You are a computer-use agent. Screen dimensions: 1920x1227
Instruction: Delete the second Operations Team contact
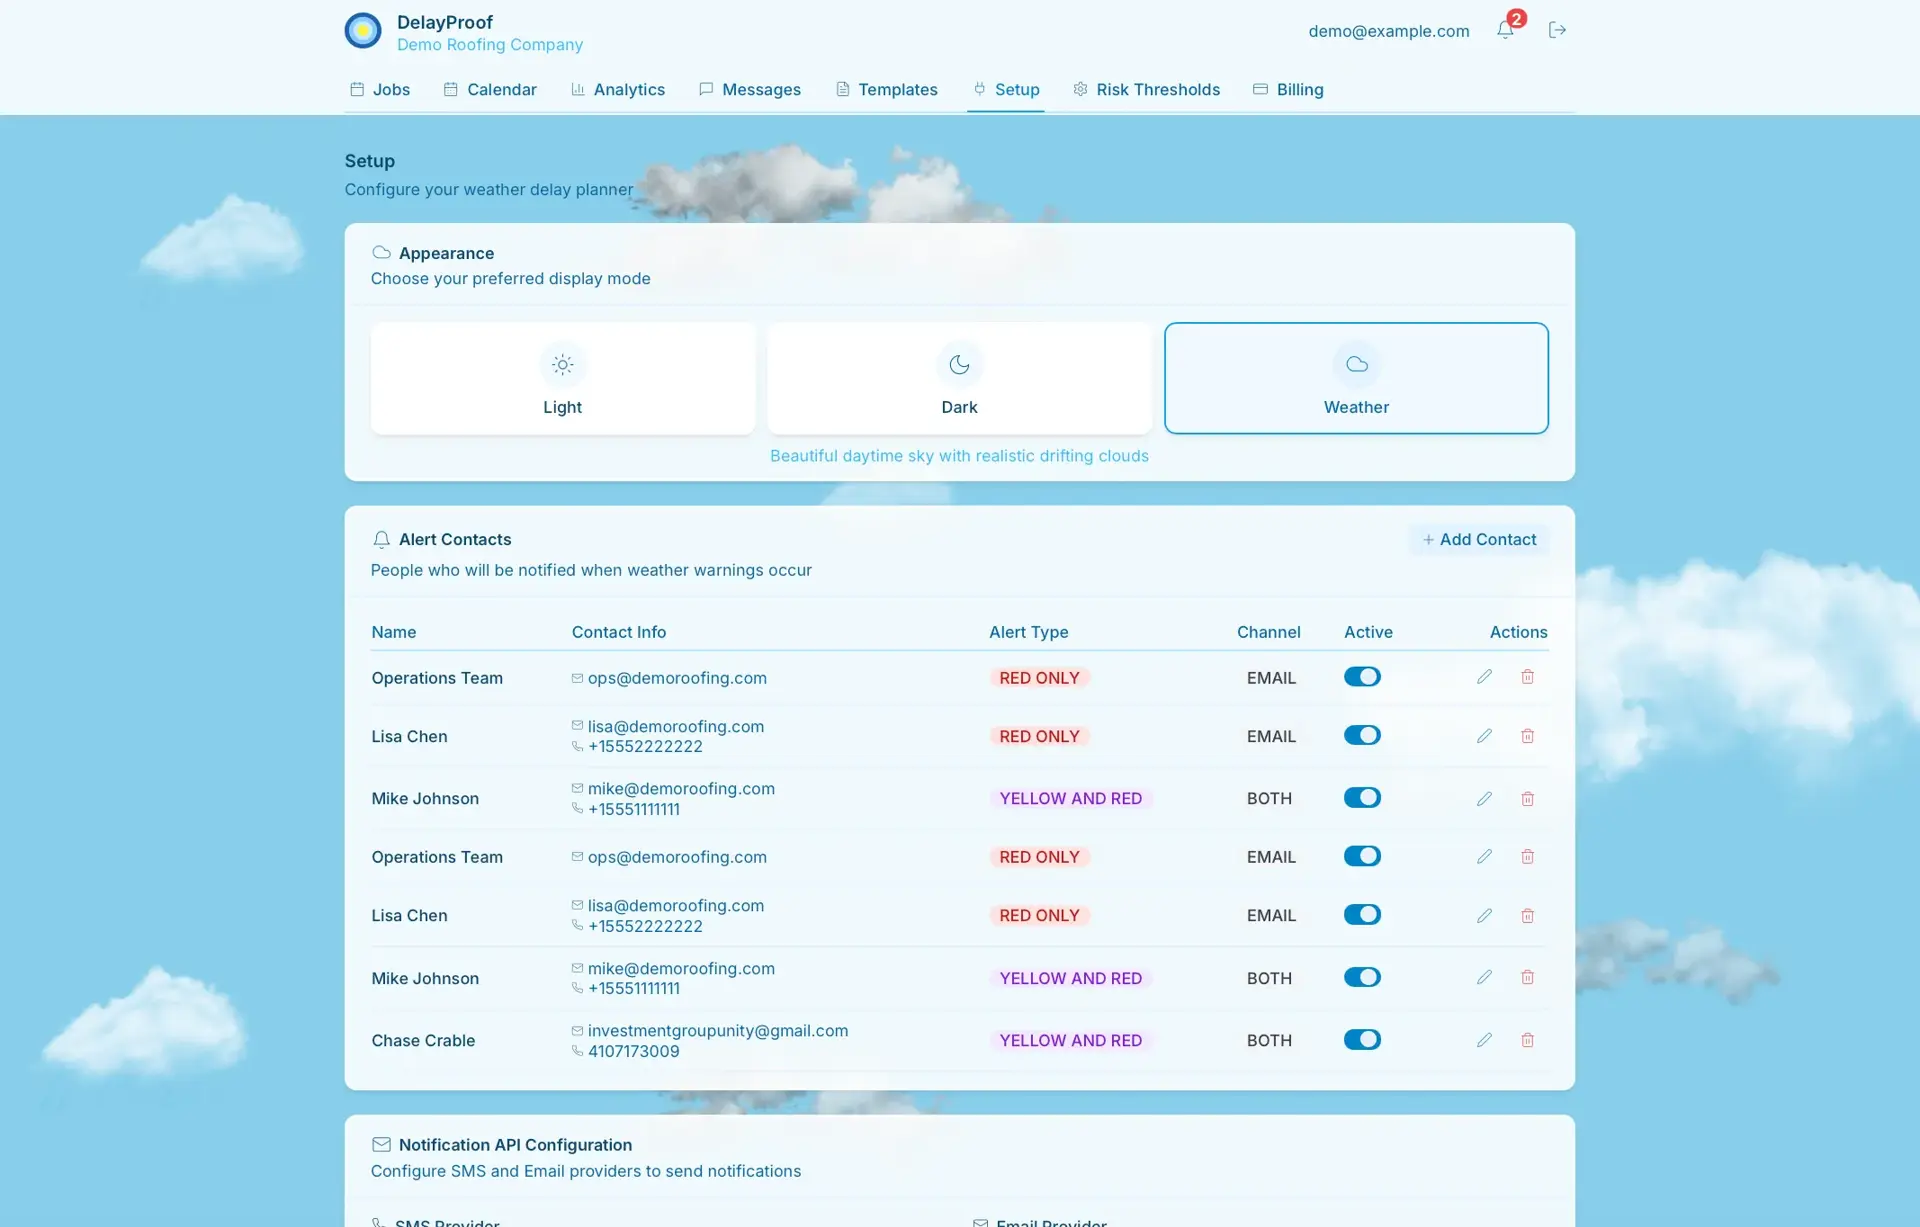(1527, 856)
